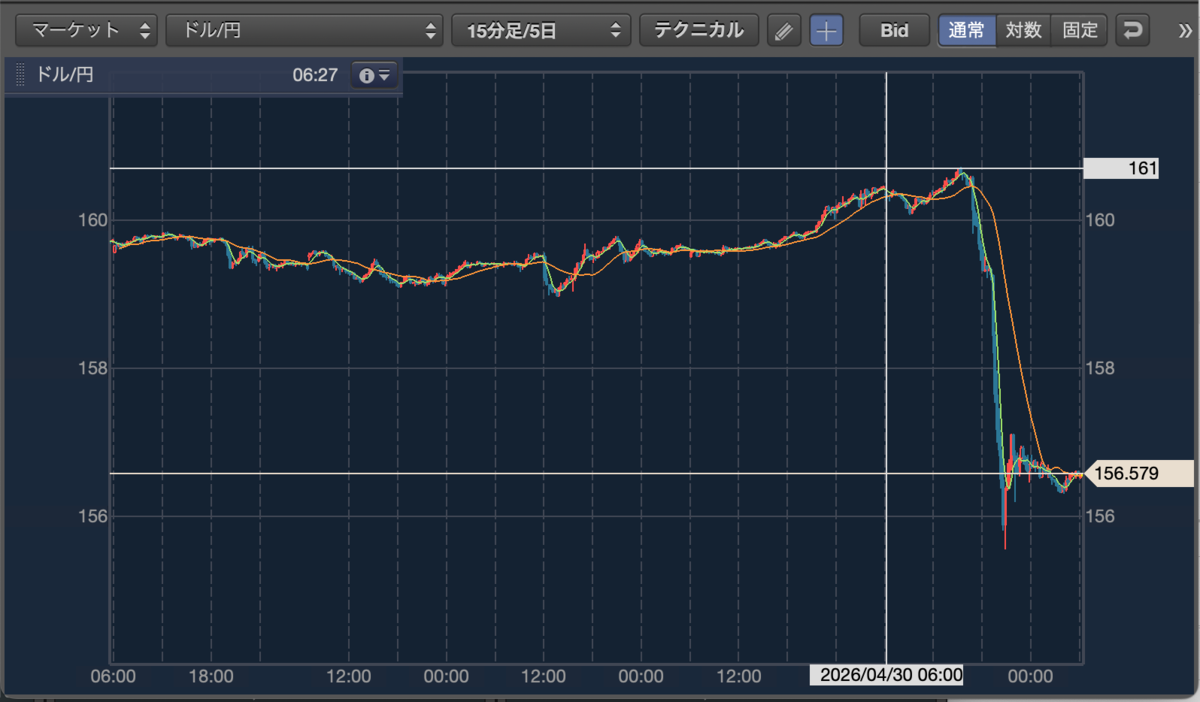The image size is (1200, 702).
Task: Click the 2026/04/30 06:00 date label
Action: pos(887,675)
